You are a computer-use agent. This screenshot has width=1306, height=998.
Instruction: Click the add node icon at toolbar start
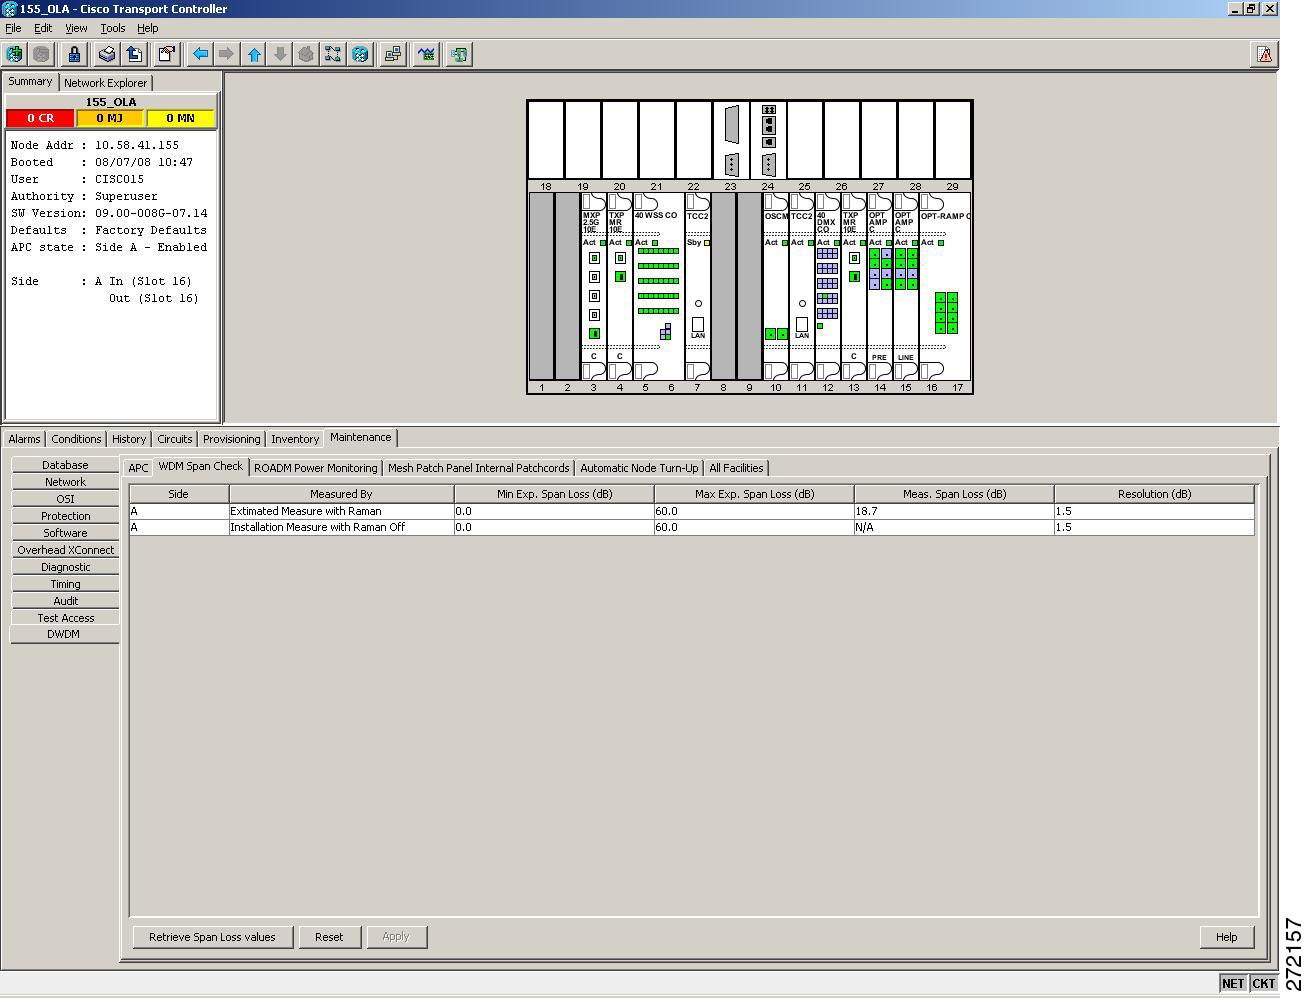14,54
